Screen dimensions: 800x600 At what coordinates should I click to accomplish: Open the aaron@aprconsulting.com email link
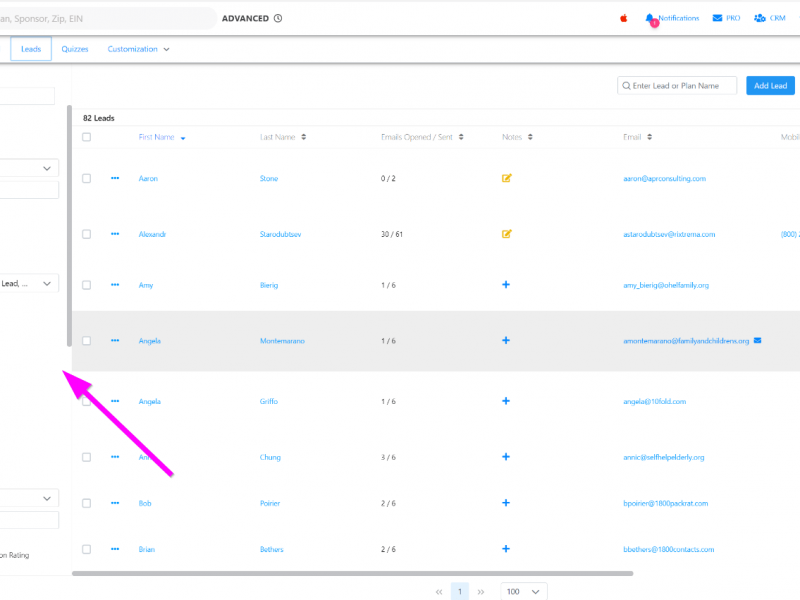coord(664,179)
